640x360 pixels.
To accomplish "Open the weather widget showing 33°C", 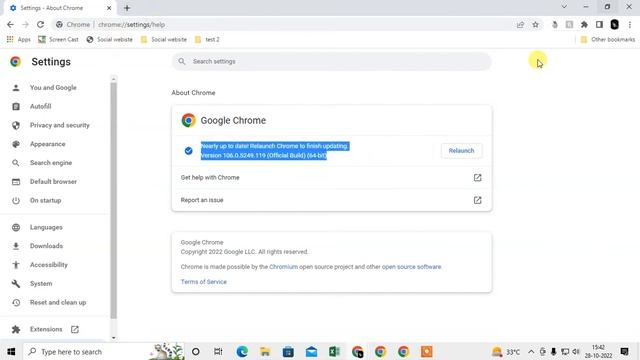I will tap(506, 351).
